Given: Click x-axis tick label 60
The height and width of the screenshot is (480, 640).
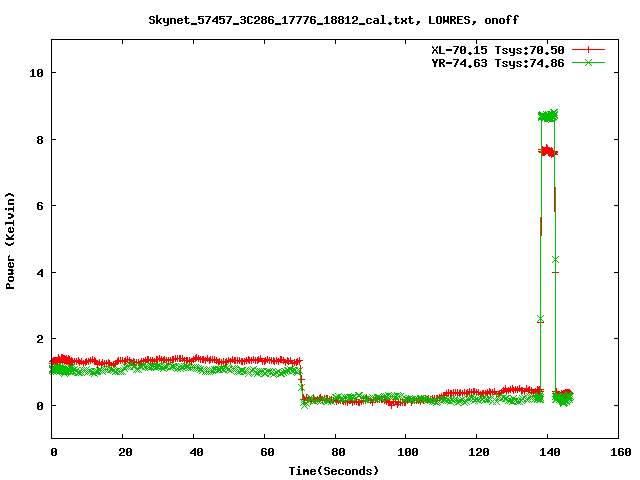Looking at the screenshot, I should point(267,452).
